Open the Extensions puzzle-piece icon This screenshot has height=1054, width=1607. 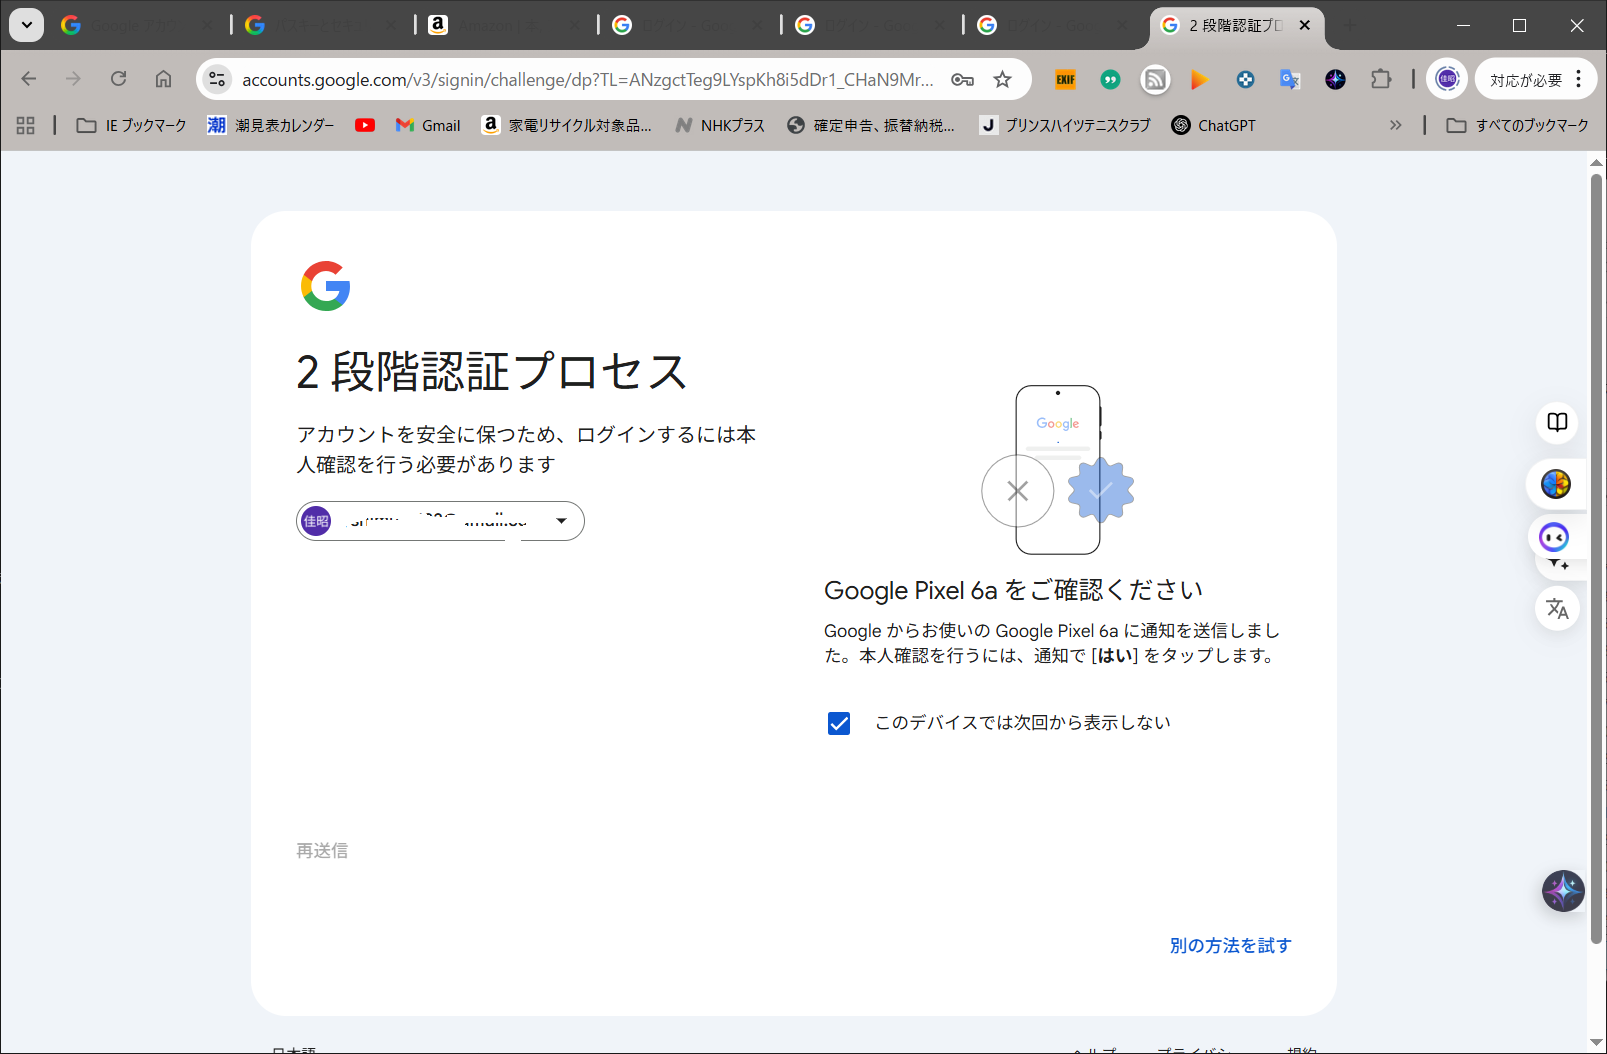point(1380,79)
